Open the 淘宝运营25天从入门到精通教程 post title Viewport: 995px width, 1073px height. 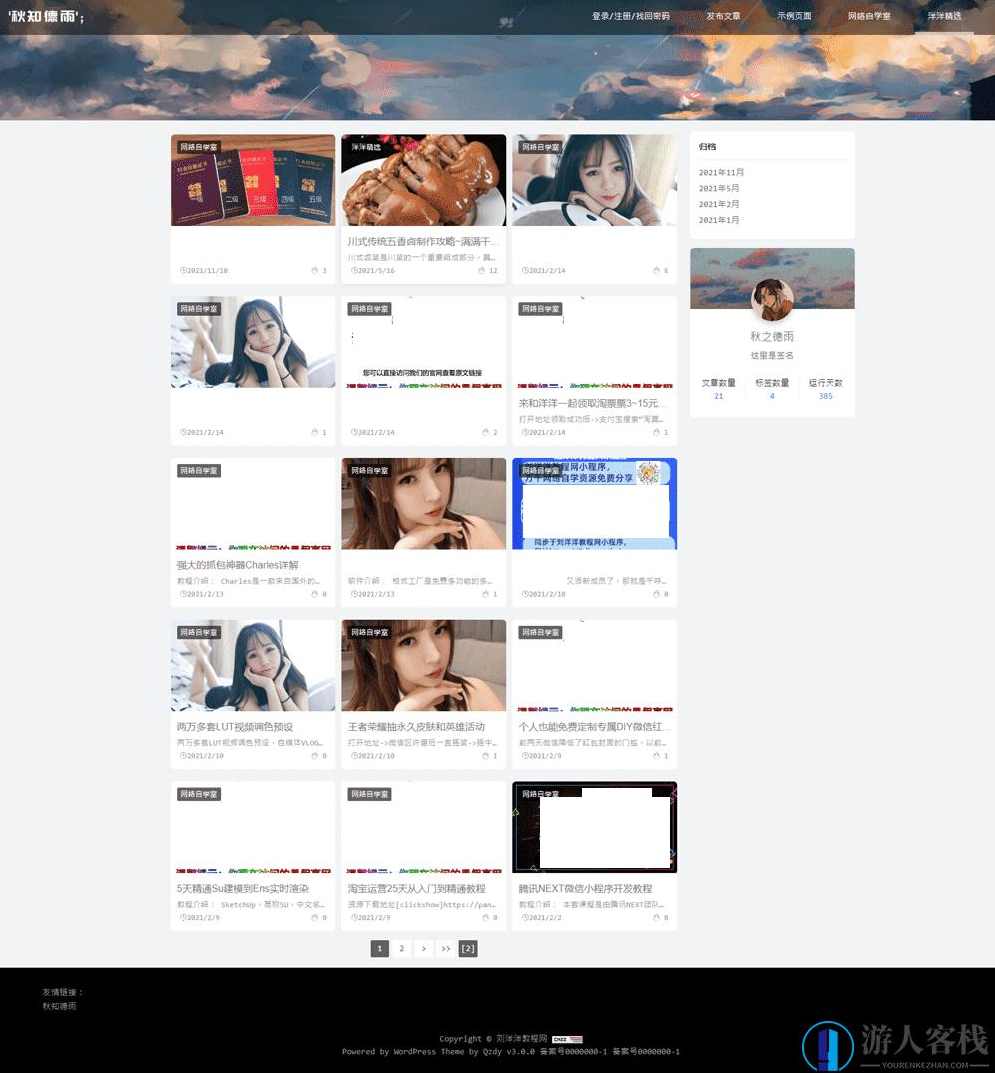click(x=416, y=888)
